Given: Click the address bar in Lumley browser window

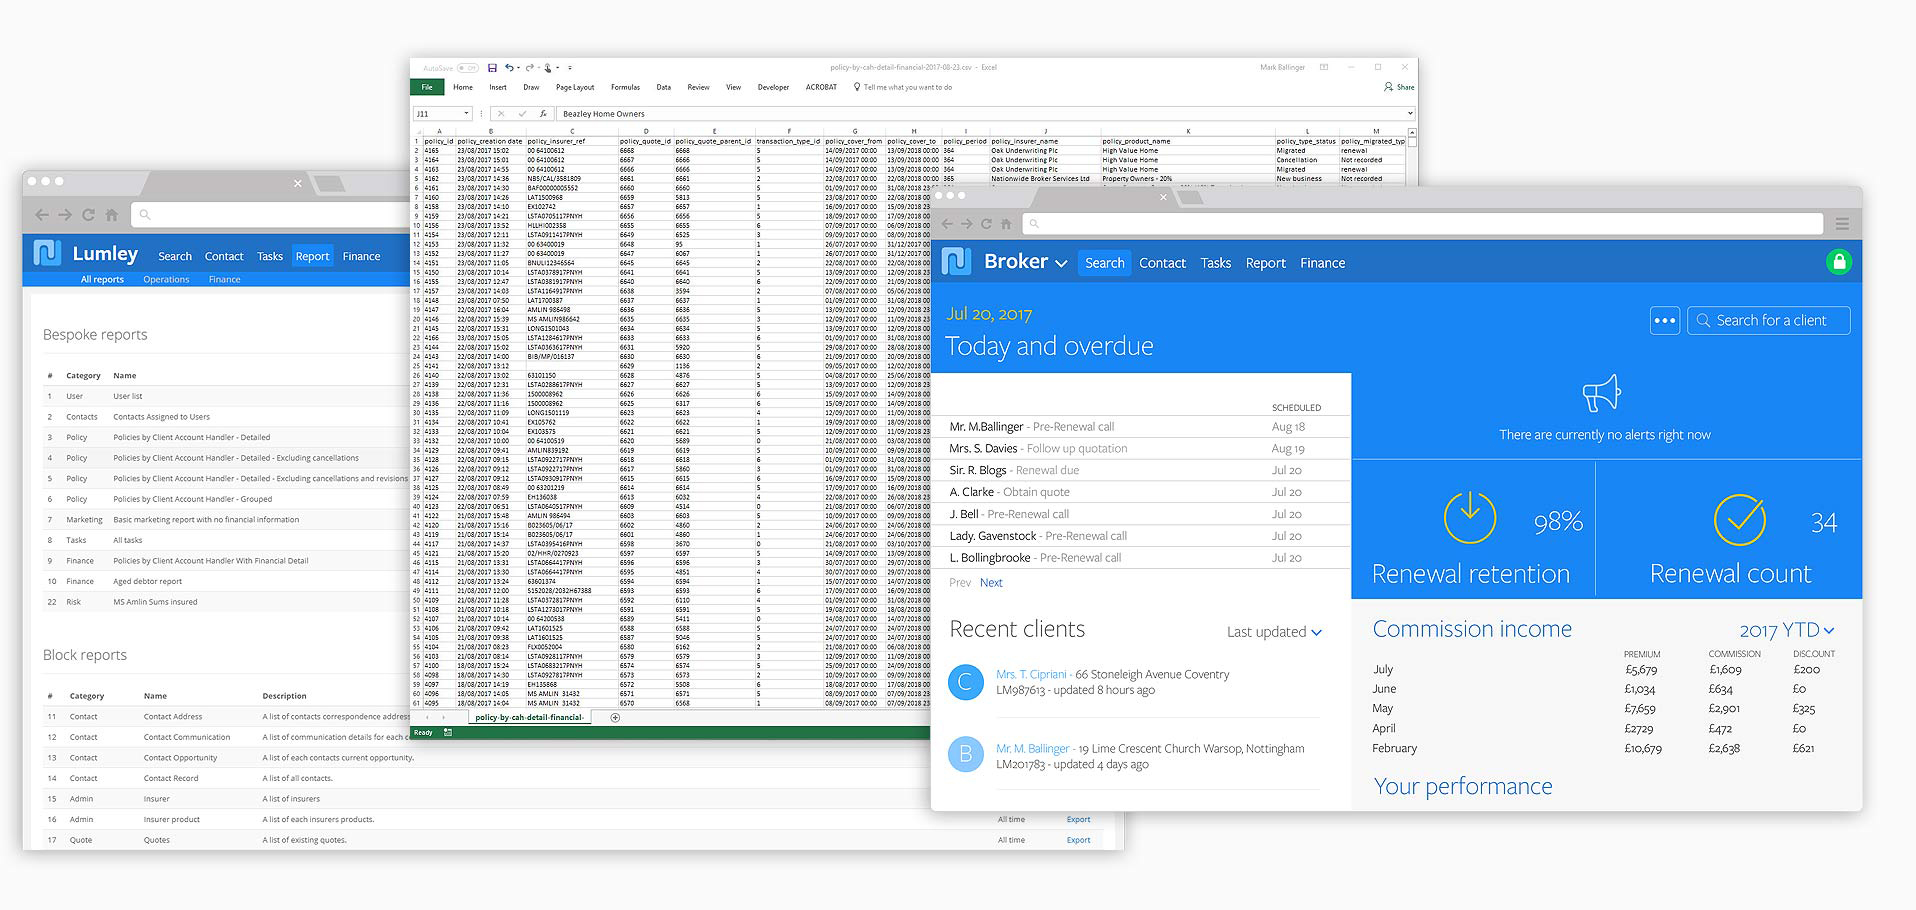Looking at the screenshot, I should click(270, 215).
